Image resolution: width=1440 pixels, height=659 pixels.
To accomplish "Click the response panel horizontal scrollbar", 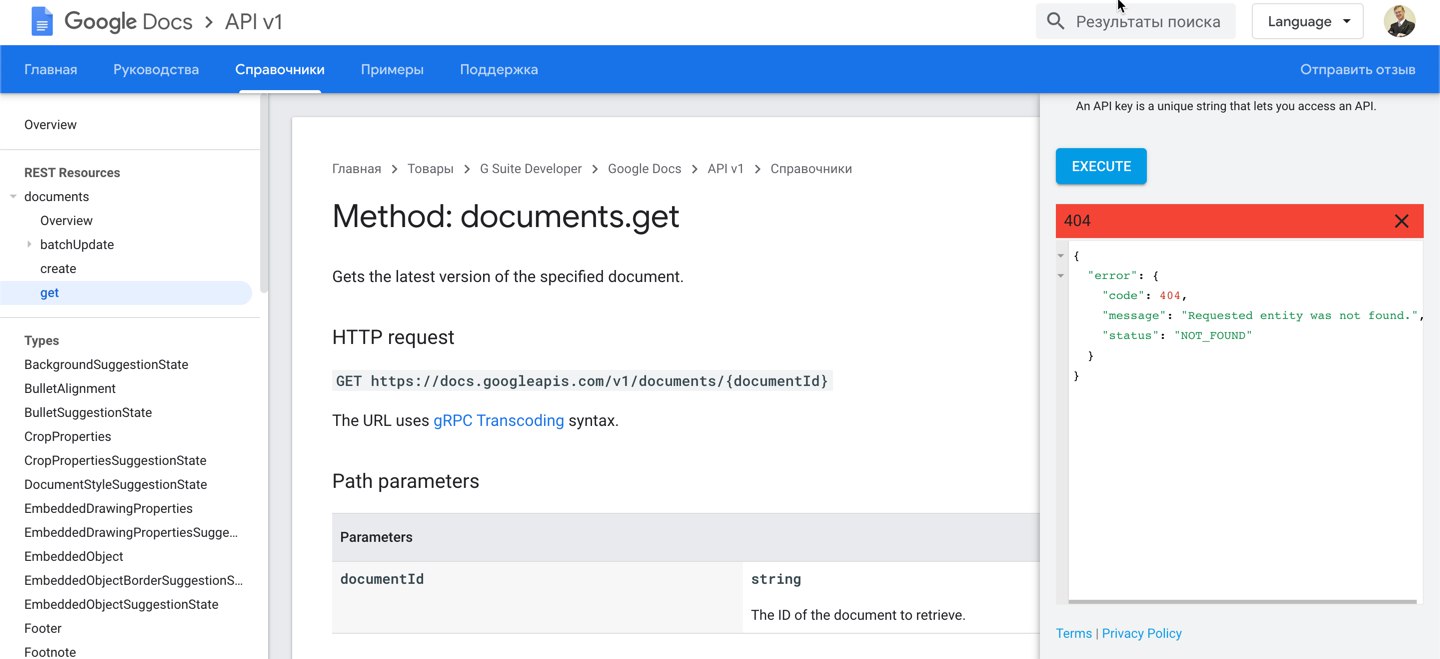I will [1243, 602].
